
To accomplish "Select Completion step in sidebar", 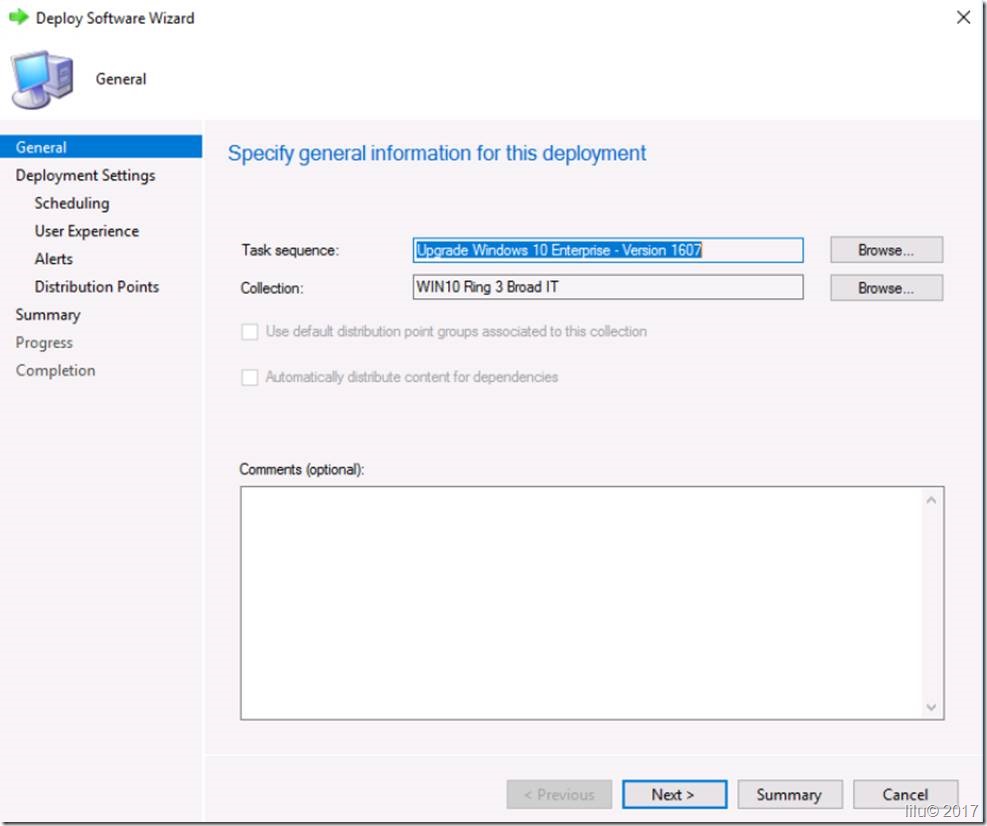I will pyautogui.click(x=55, y=370).
